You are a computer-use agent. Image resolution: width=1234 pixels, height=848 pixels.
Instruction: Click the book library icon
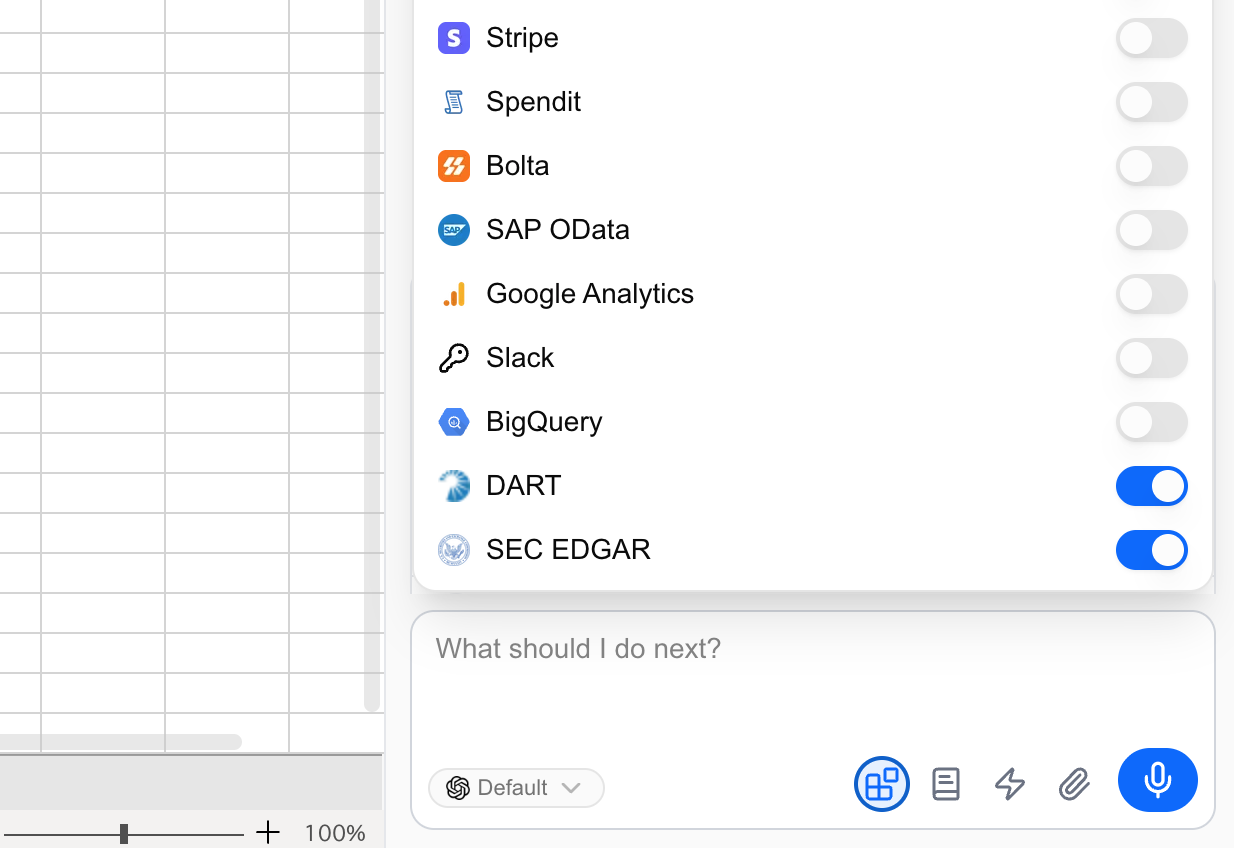[946, 784]
